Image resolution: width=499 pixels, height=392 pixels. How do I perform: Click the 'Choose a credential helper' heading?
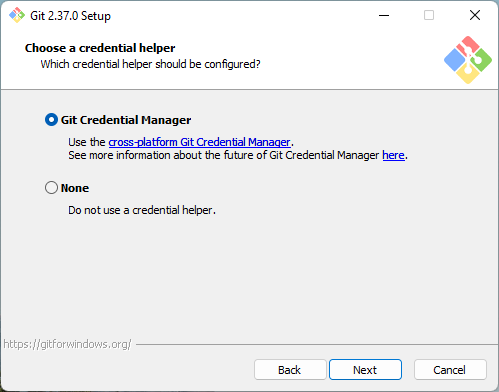click(x=100, y=48)
